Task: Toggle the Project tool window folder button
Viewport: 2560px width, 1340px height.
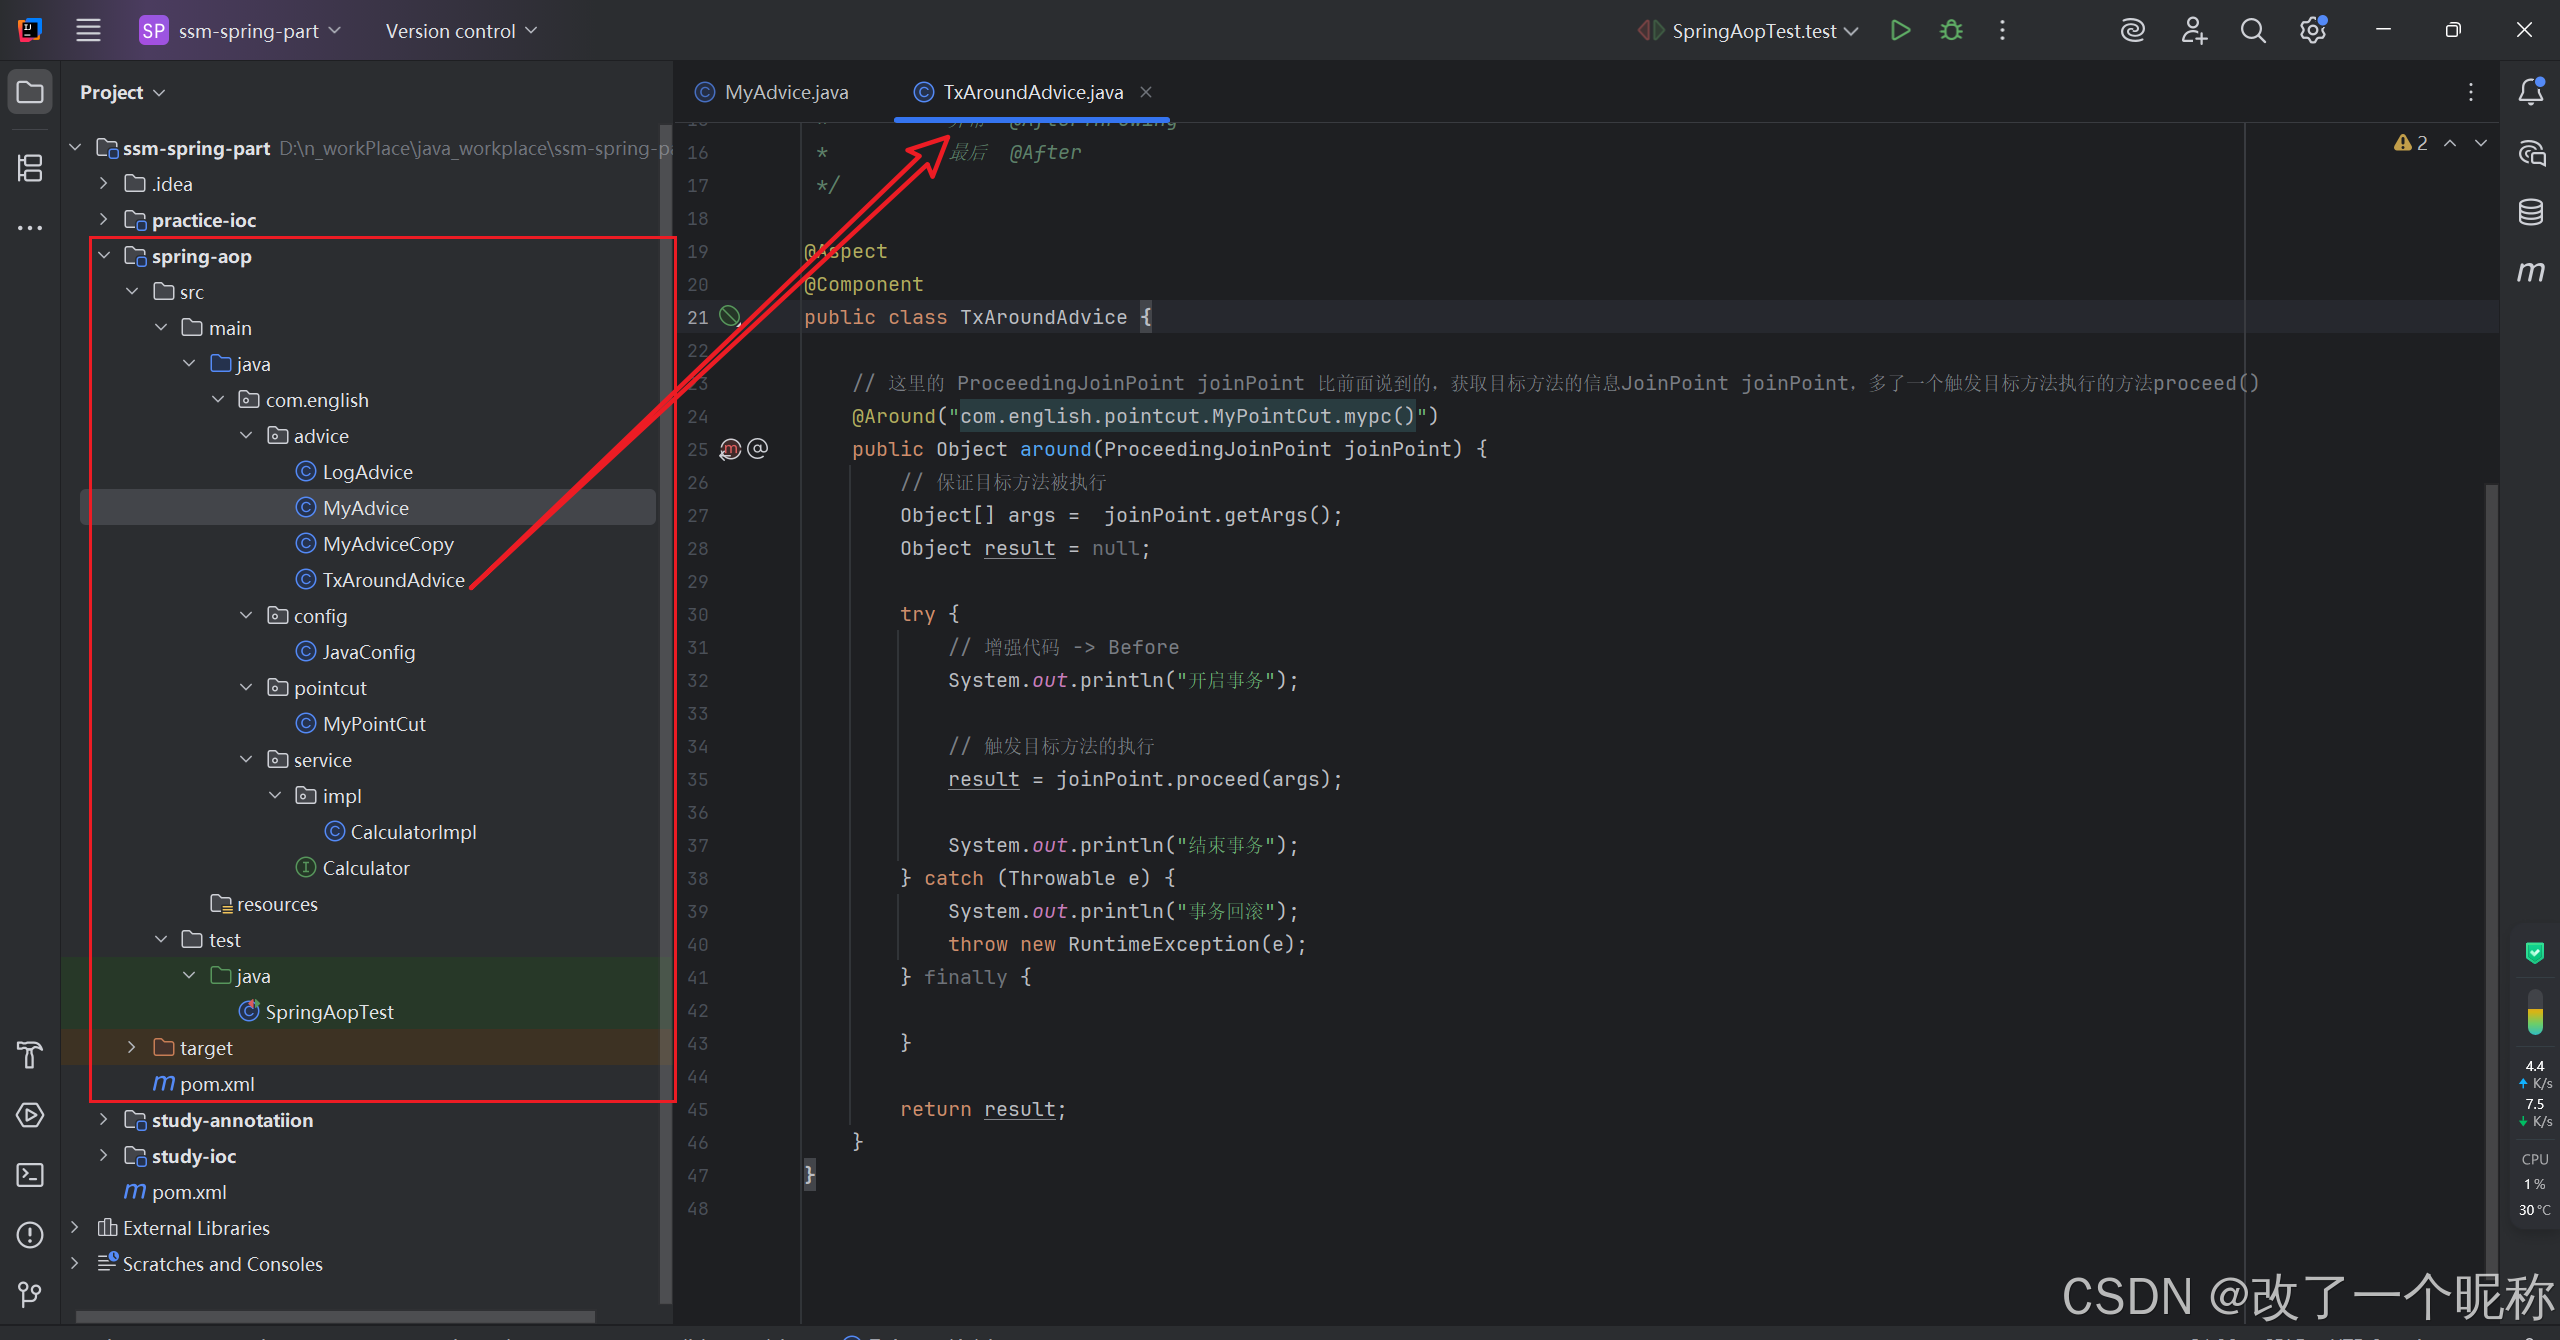Action: click(x=30, y=92)
